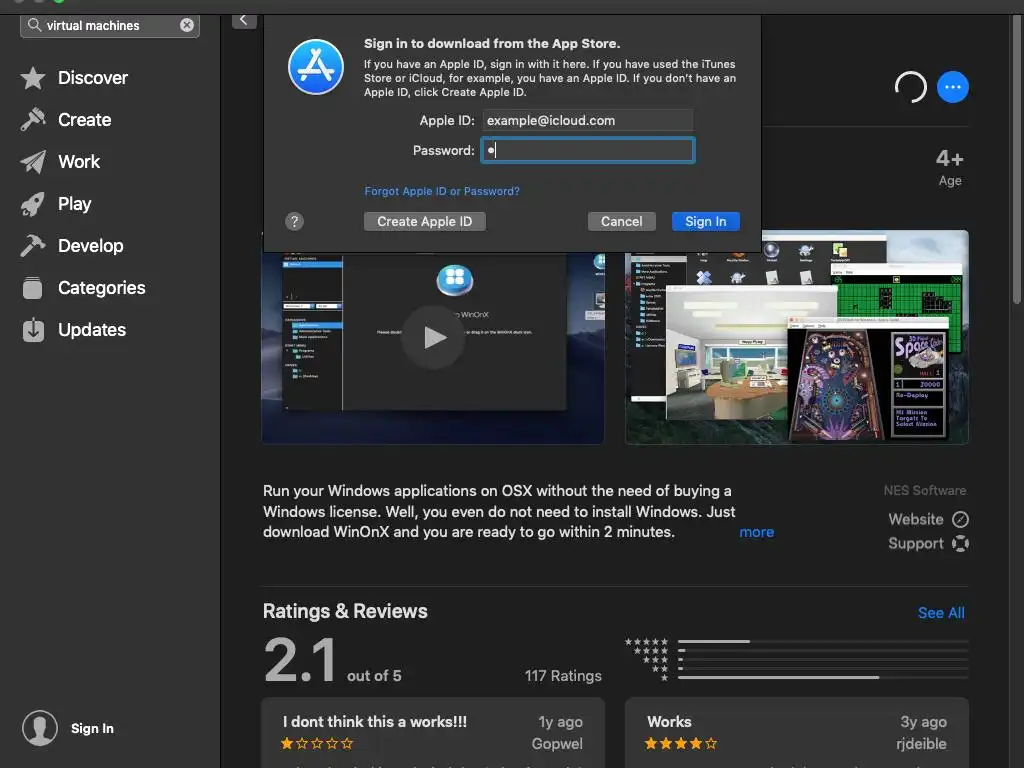Open the Categories section
Screen dimensions: 1024x768
(101, 288)
